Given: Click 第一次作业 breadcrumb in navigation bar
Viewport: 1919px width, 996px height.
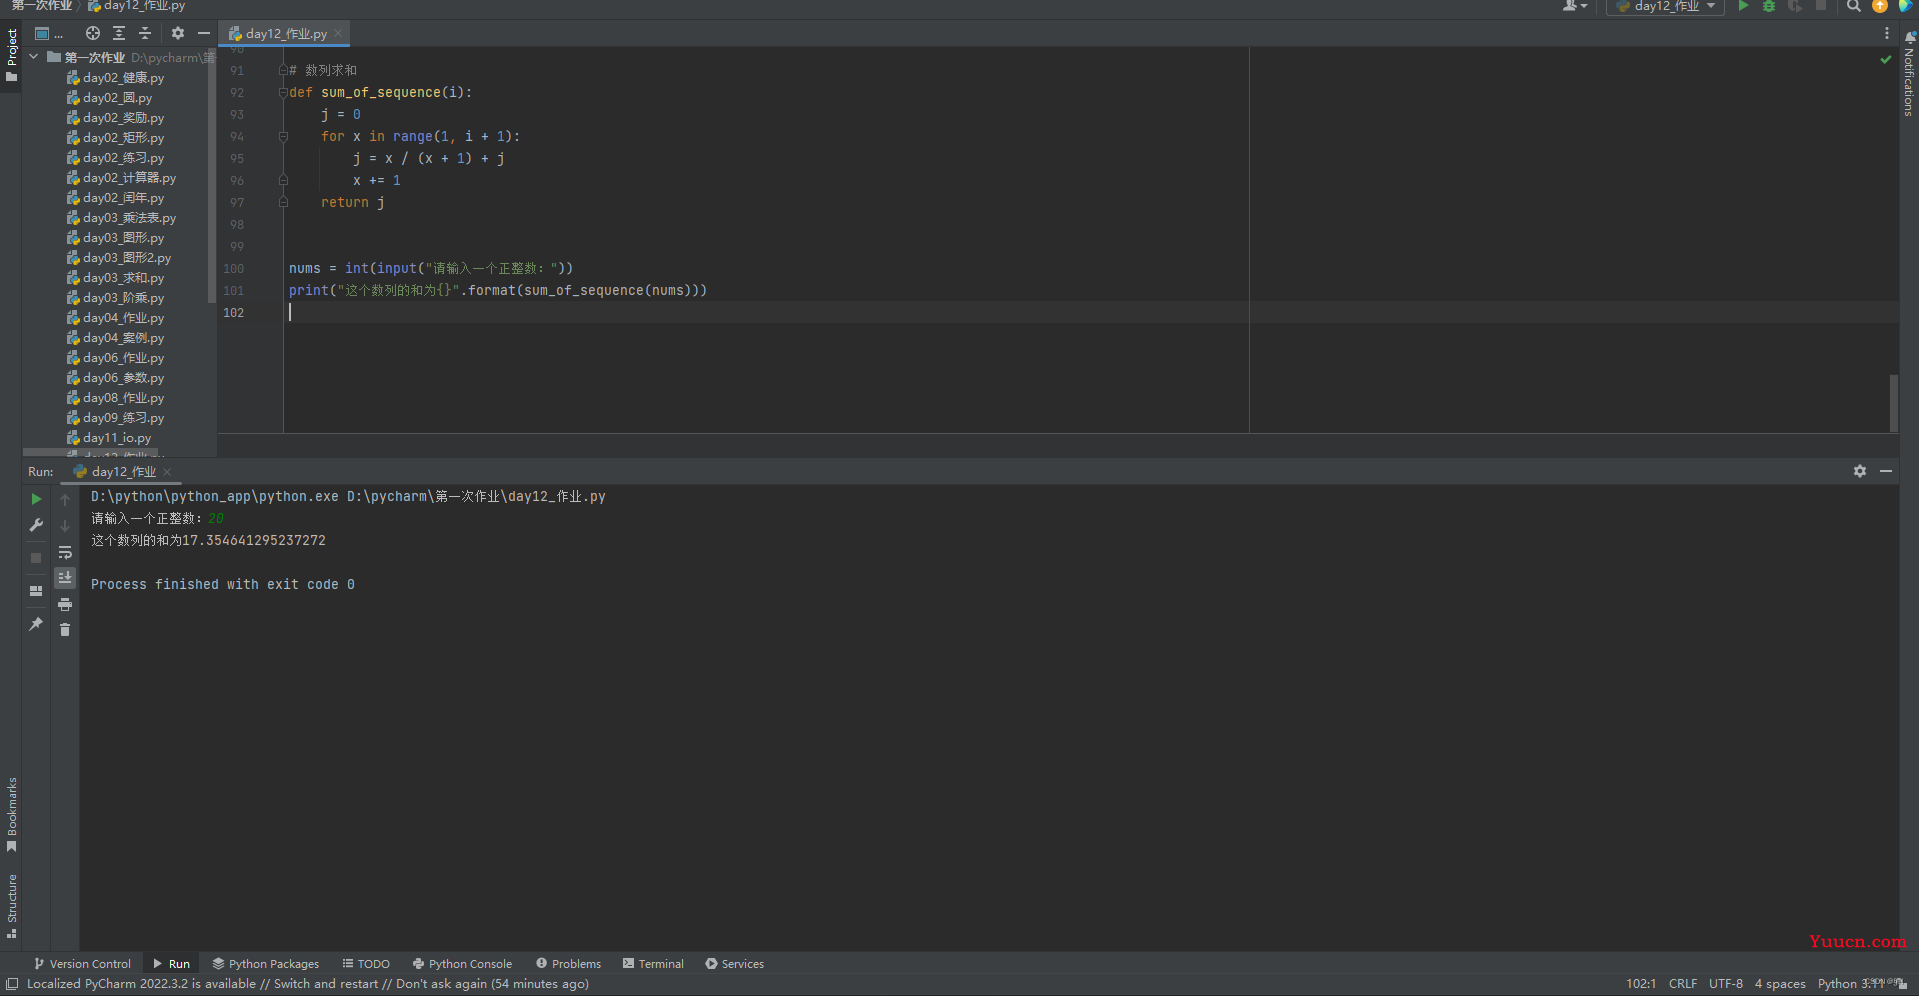Looking at the screenshot, I should [x=41, y=6].
